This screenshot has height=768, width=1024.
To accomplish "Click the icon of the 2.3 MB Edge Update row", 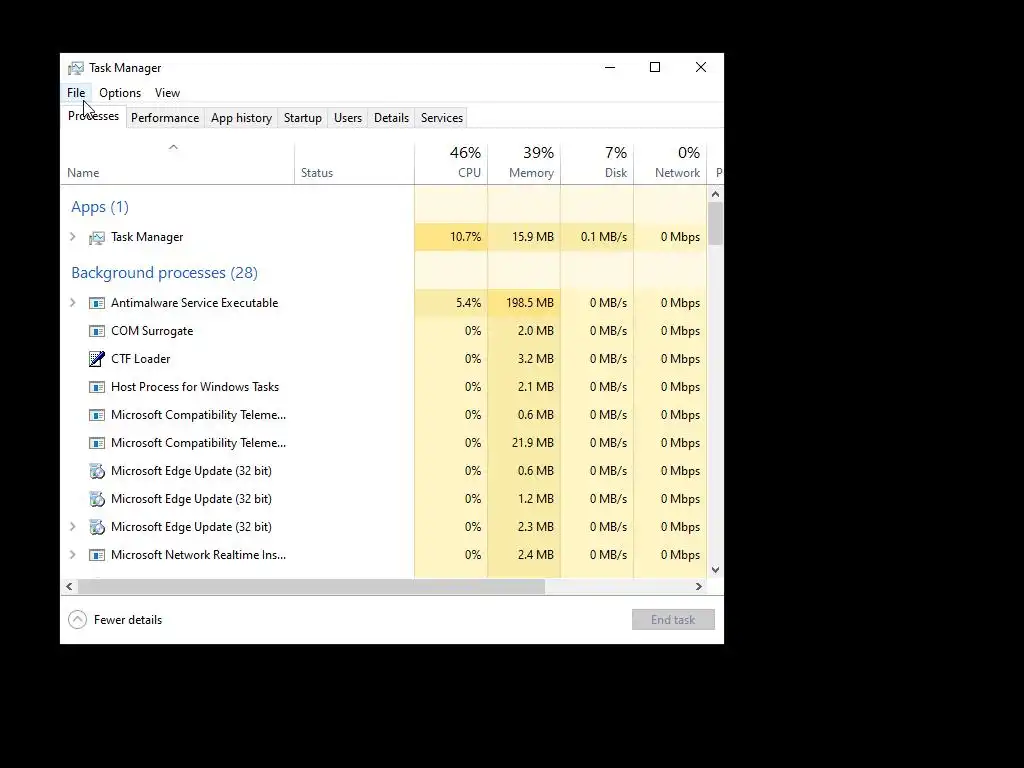I will 97,527.
